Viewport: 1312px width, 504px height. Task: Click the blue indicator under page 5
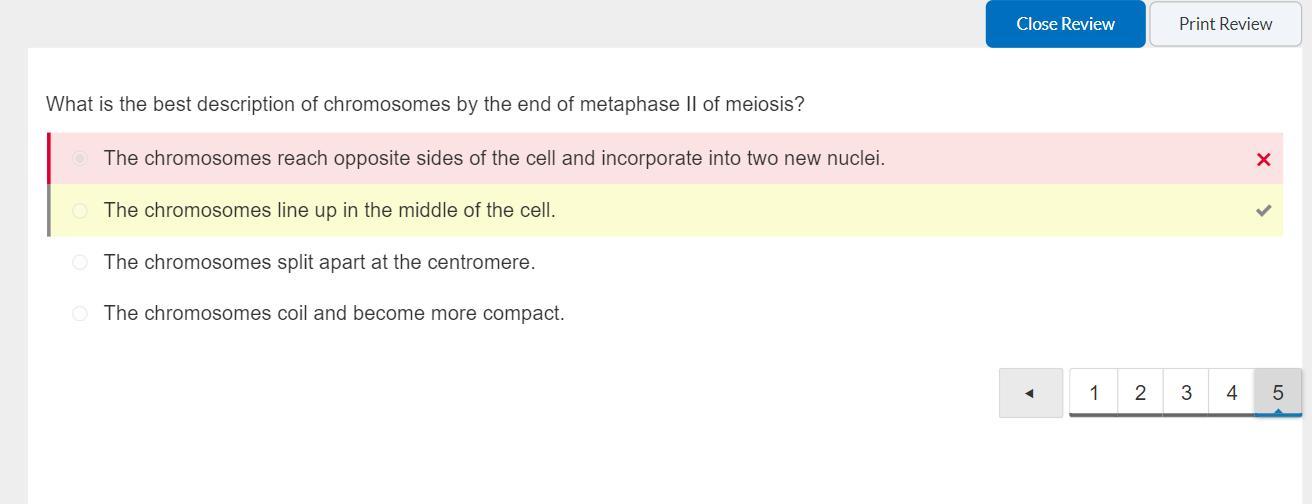pos(1278,413)
